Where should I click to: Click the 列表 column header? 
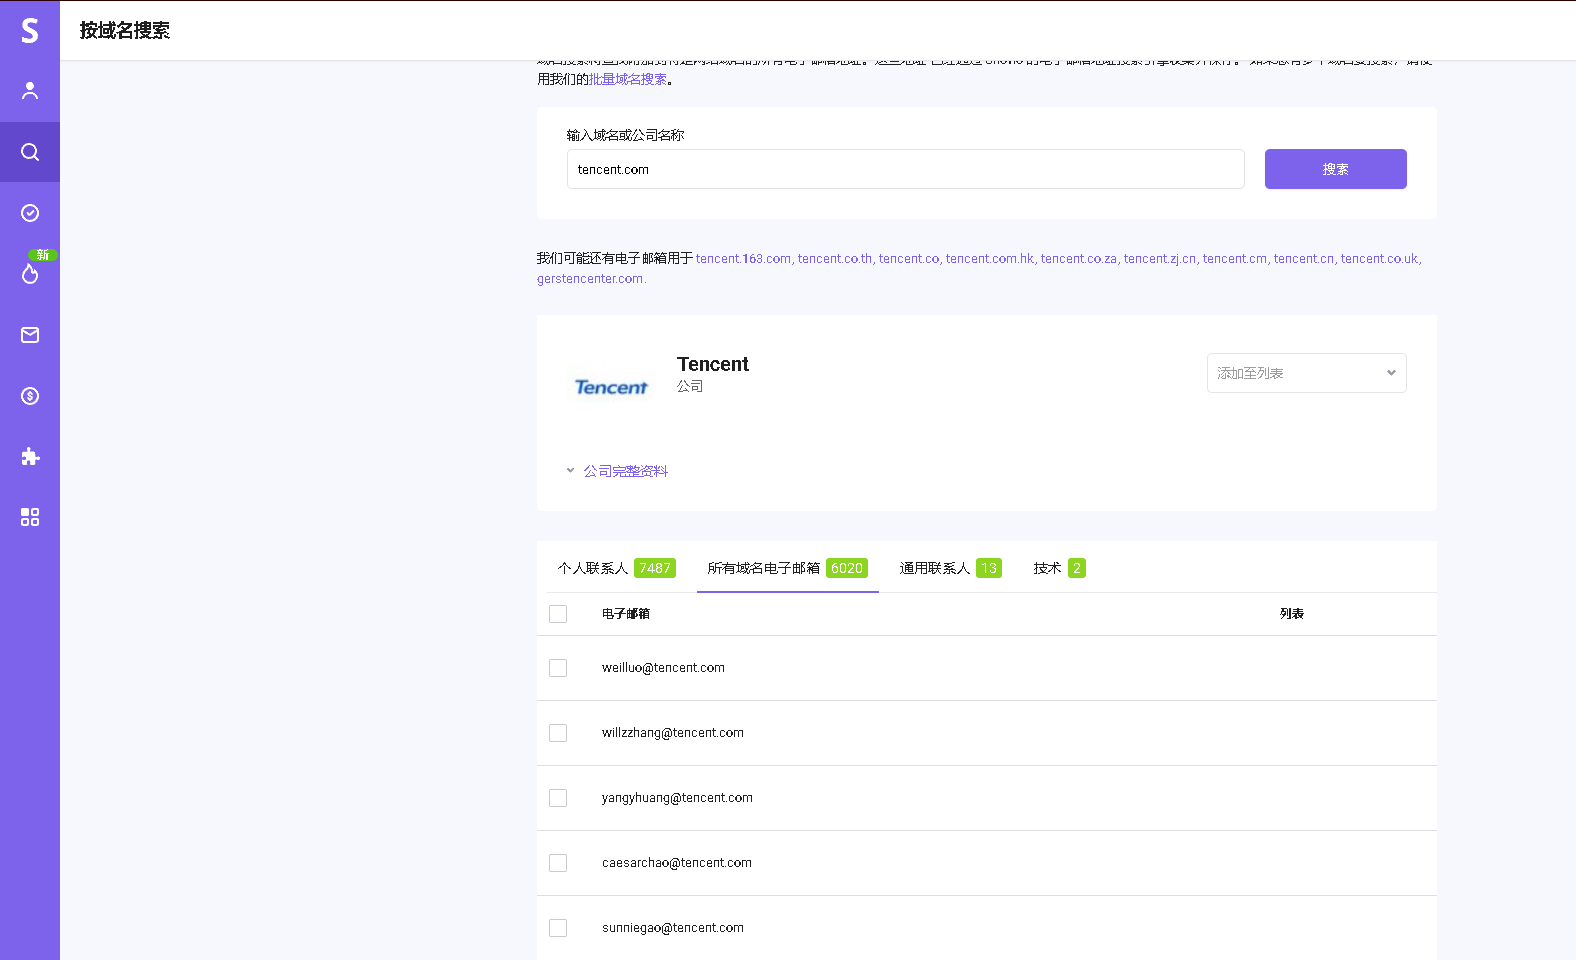pos(1292,614)
